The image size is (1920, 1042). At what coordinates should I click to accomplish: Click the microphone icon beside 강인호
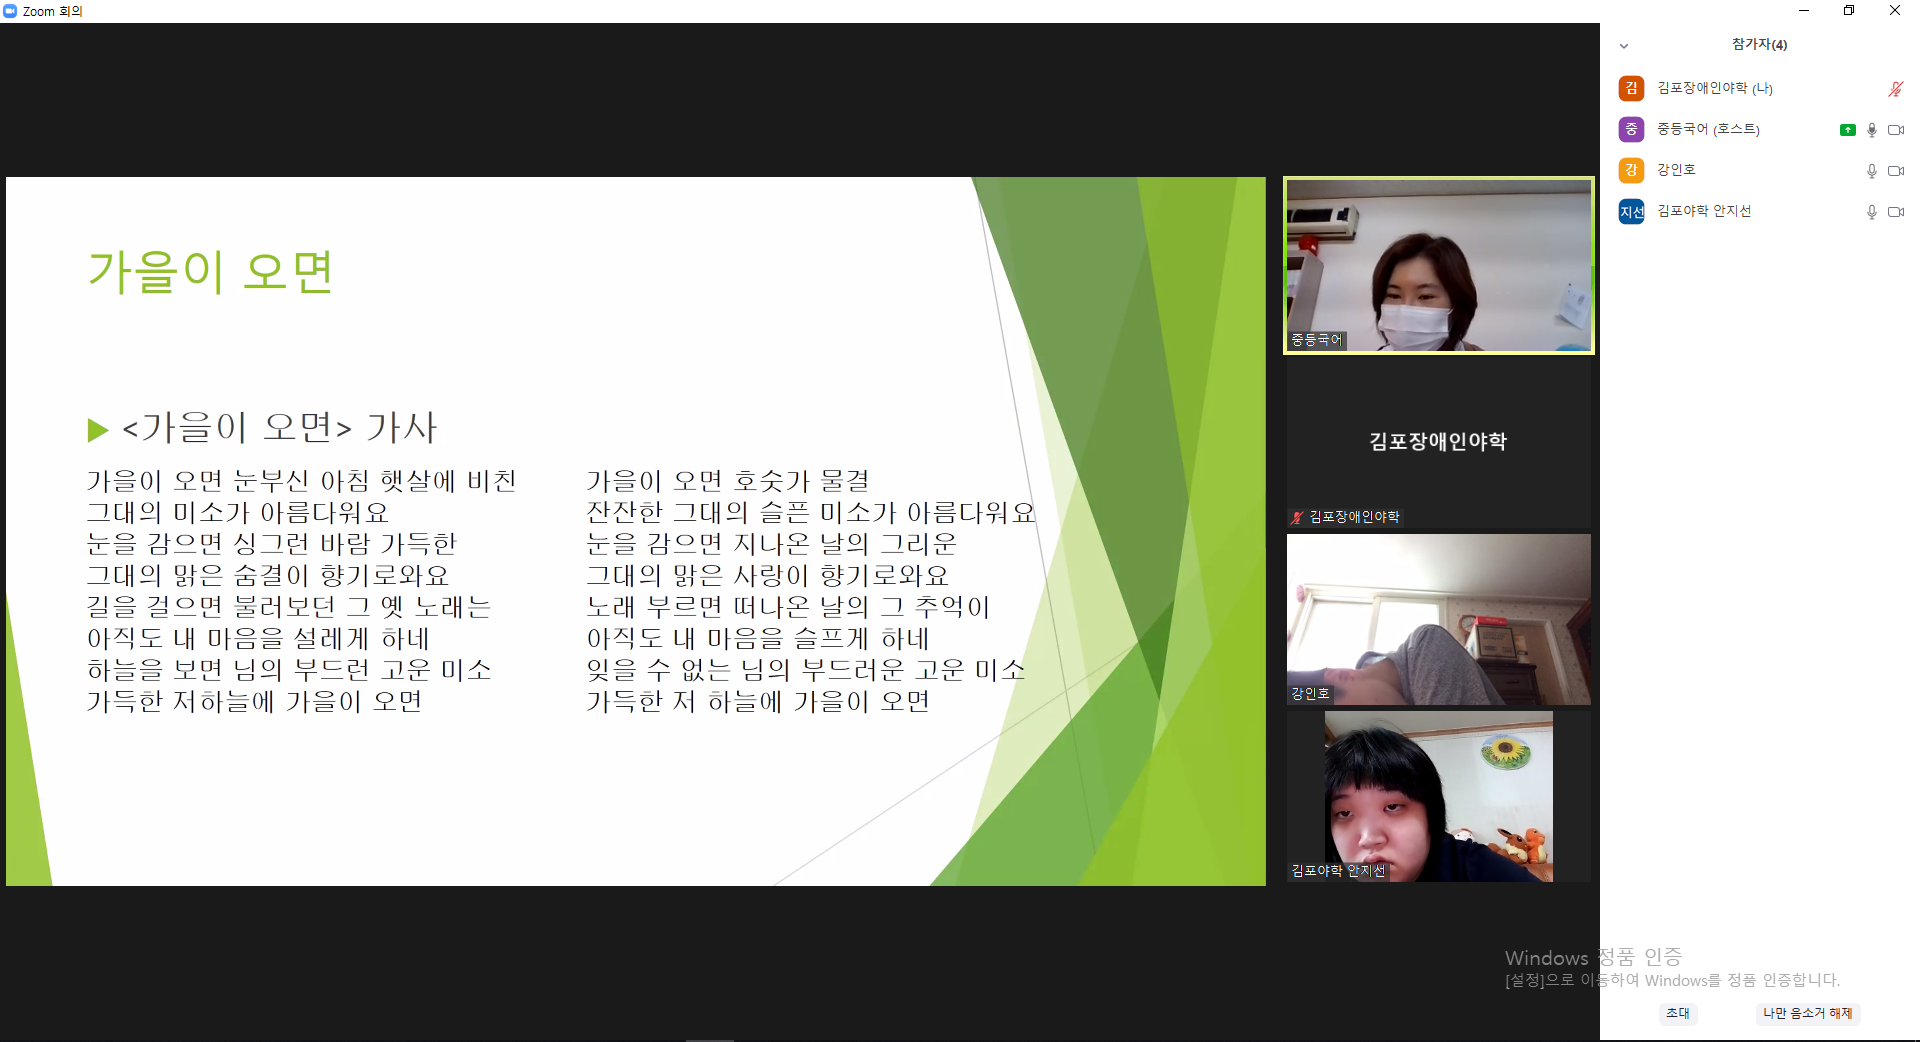pyautogui.click(x=1872, y=171)
